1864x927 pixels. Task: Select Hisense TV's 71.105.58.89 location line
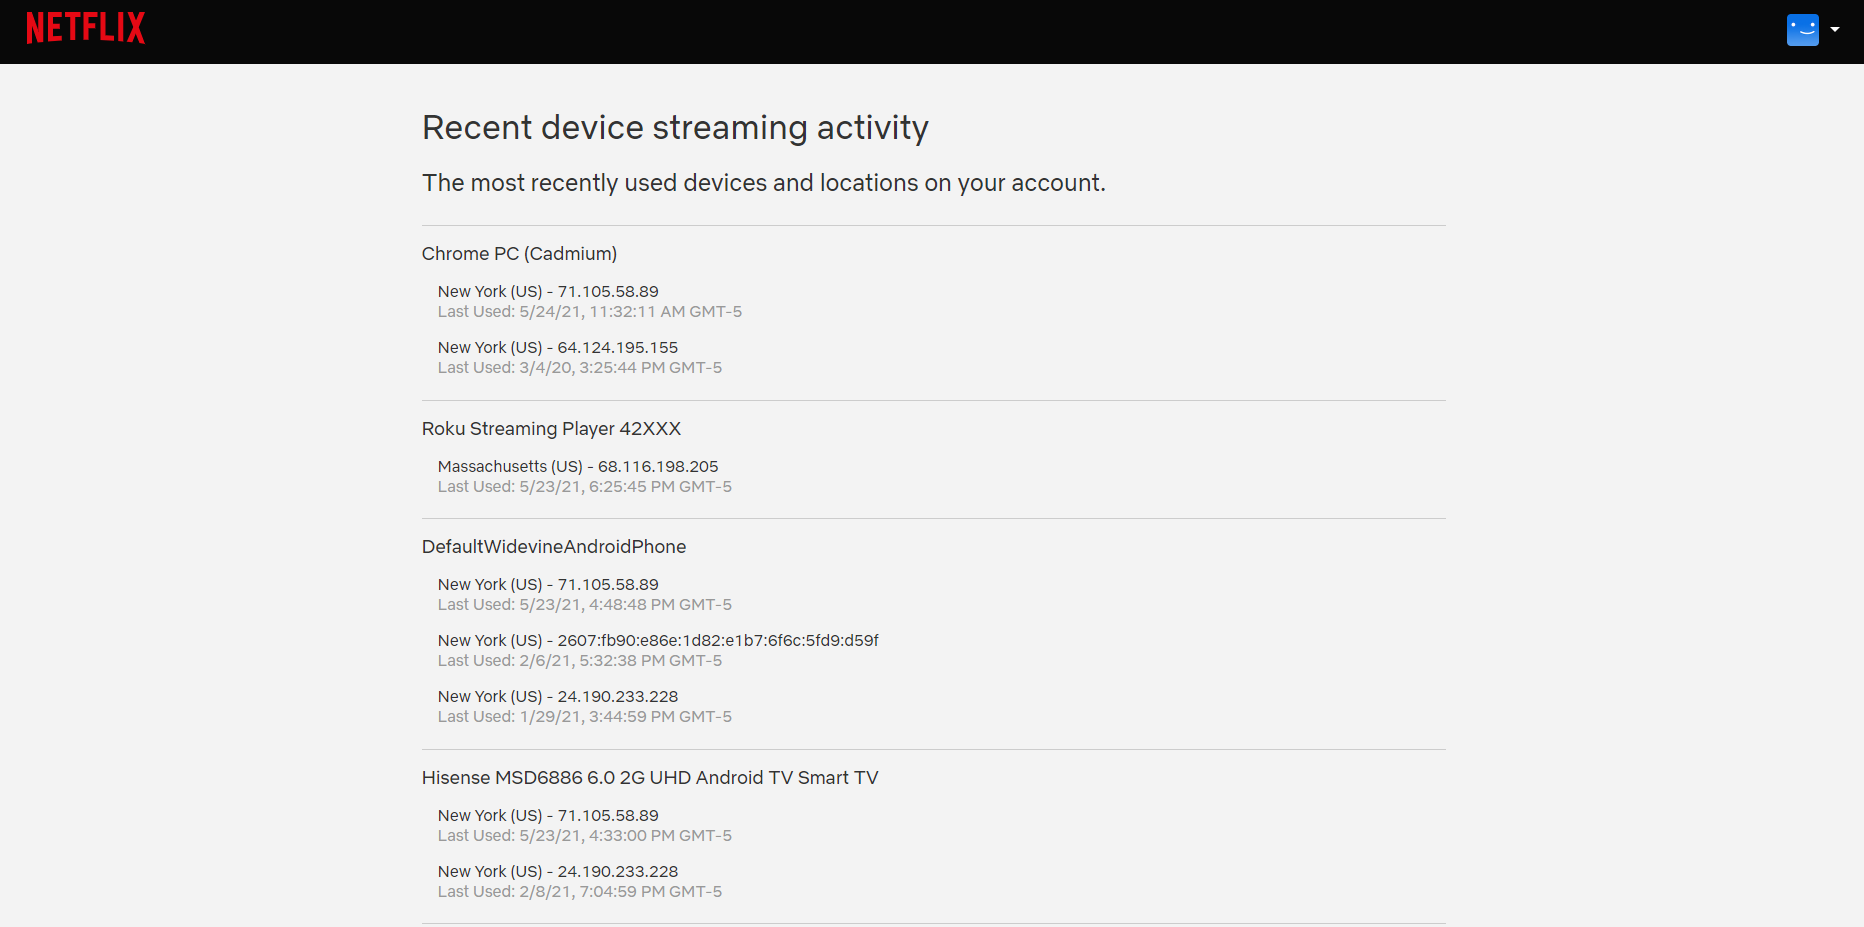click(x=548, y=816)
